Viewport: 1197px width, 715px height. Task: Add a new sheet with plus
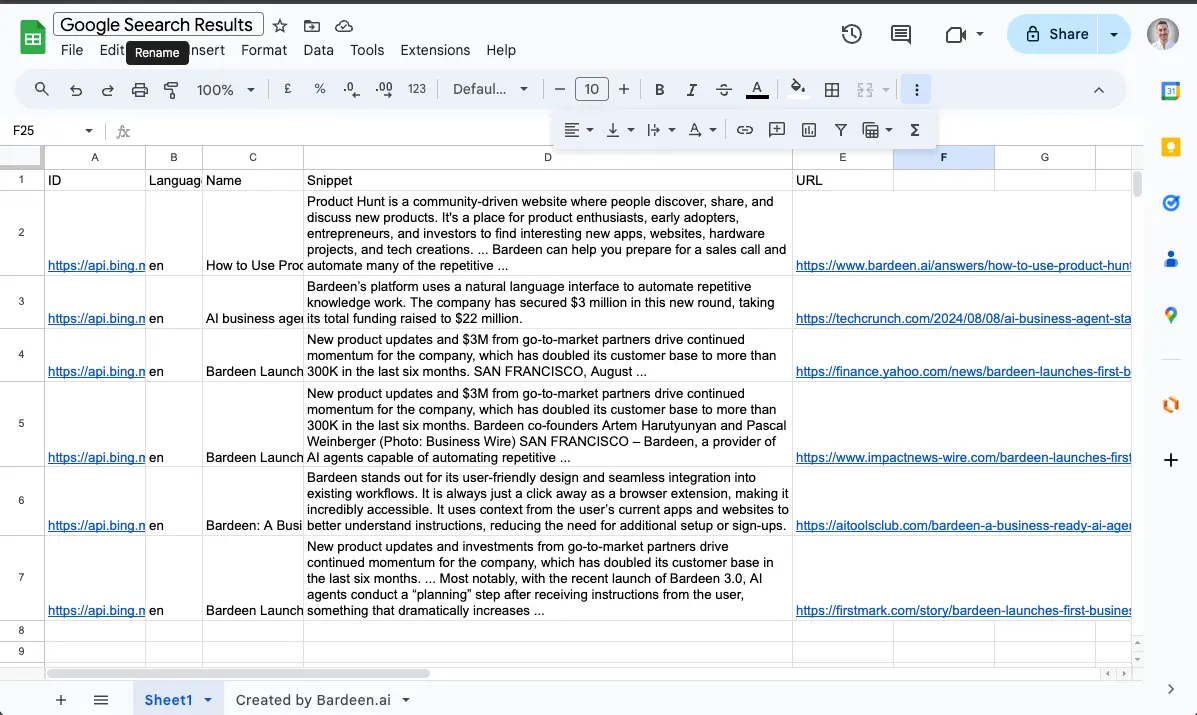[x=61, y=700]
